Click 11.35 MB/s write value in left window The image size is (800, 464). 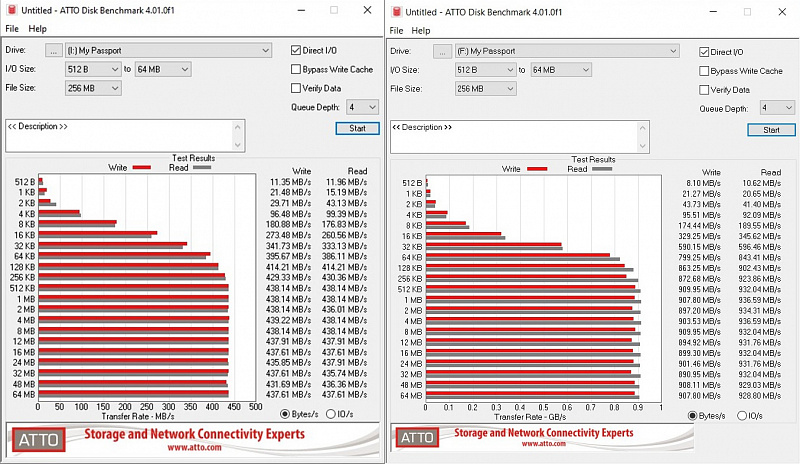[x=290, y=182]
